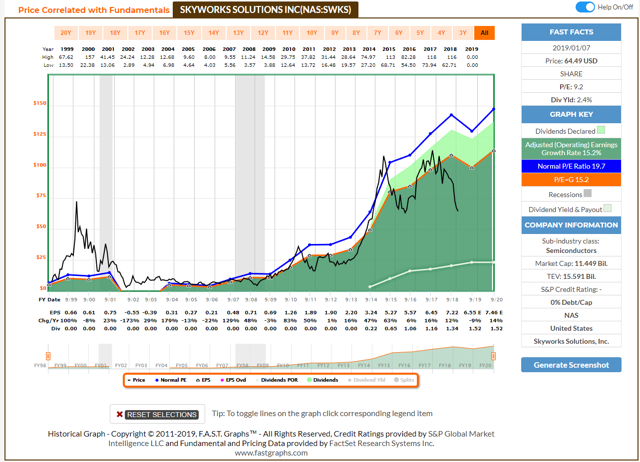
Task: Click the Normal P/E Ratio 19.7 key
Action: [571, 166]
